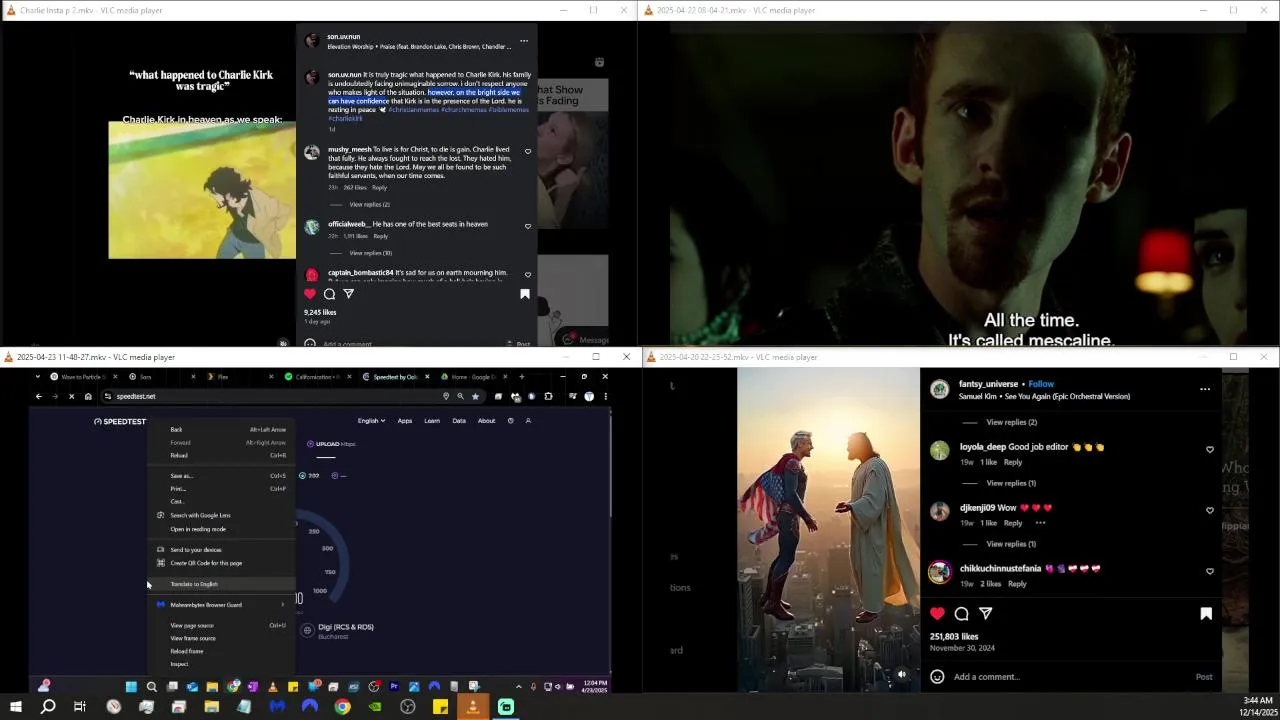Click Chrome home button in recorded browser
1280x720 pixels.
pyautogui.click(x=88, y=396)
